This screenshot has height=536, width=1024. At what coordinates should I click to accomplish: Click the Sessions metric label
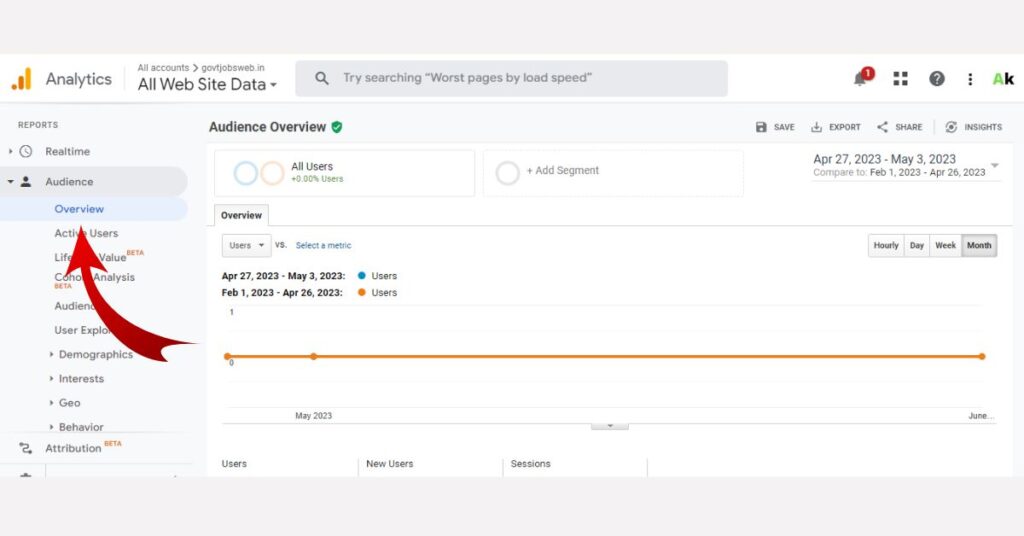coord(530,464)
